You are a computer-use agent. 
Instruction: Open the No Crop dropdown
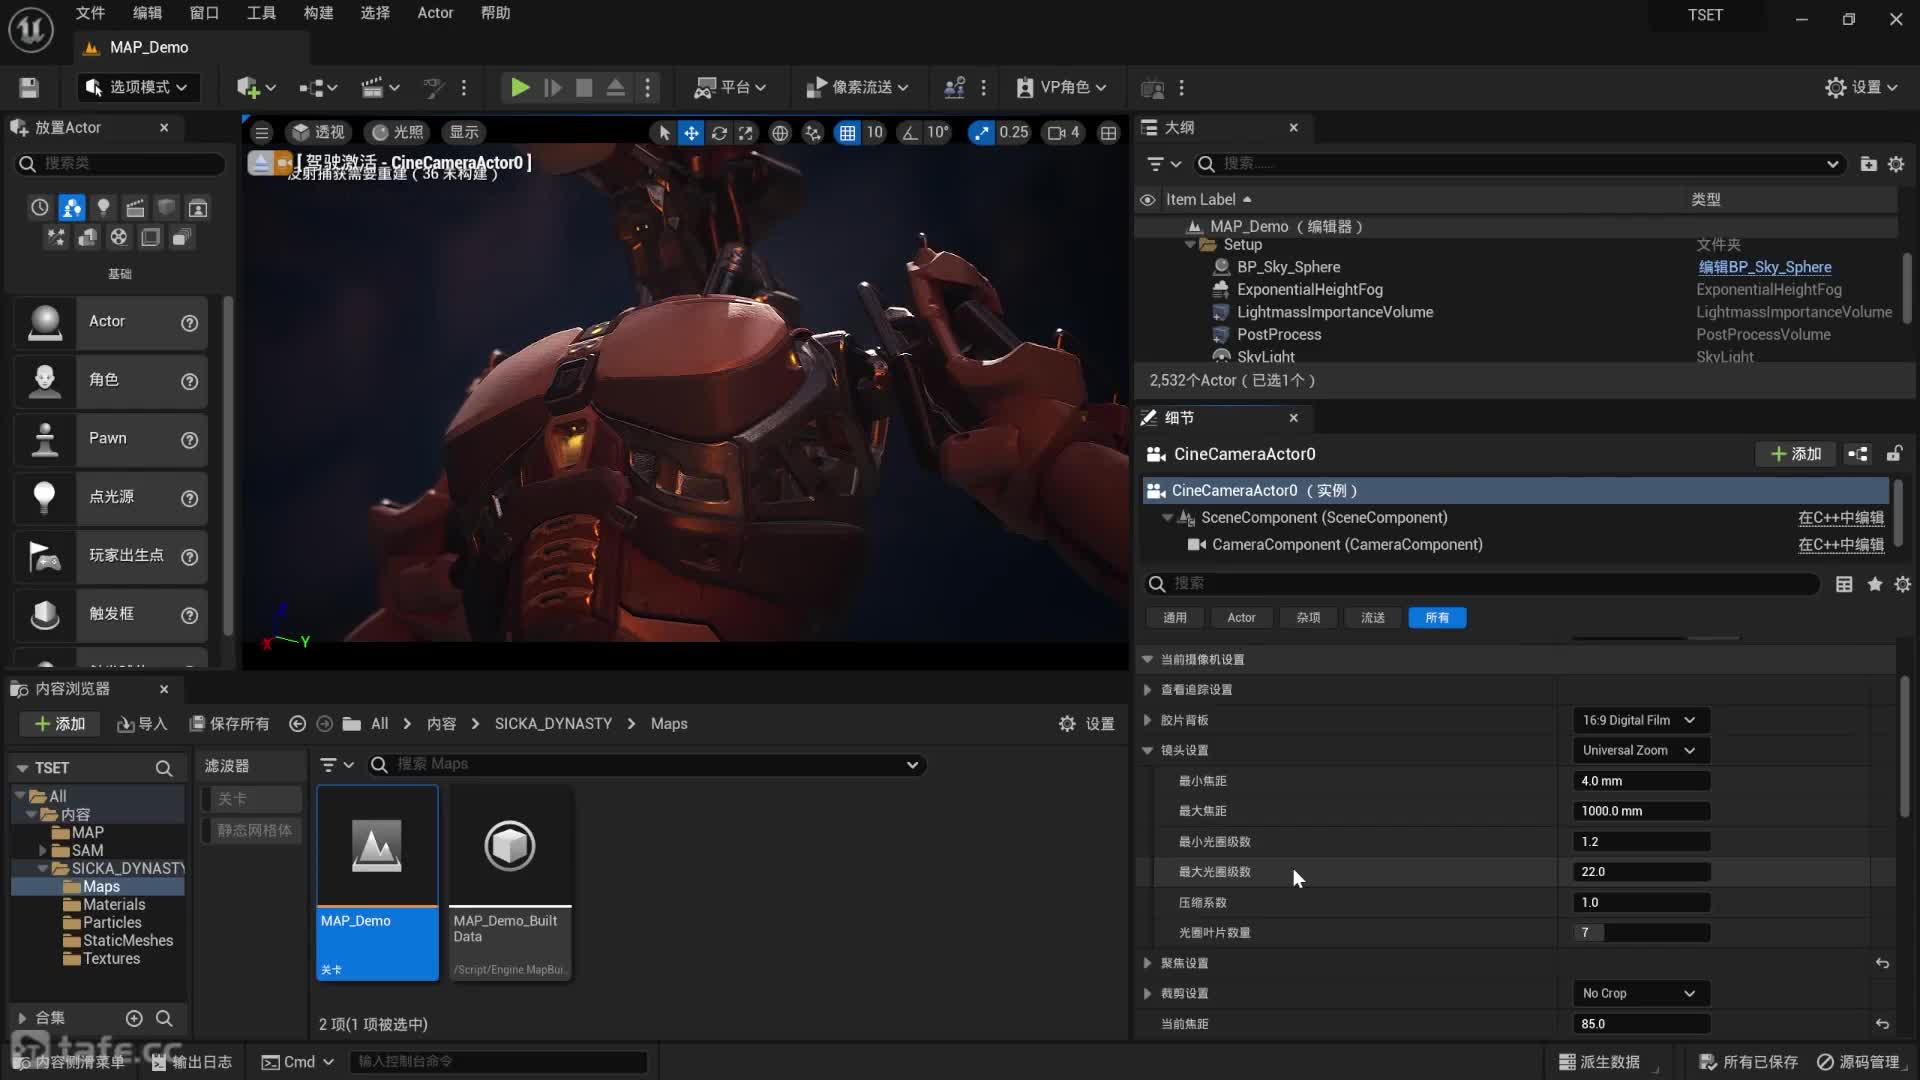1640,994
